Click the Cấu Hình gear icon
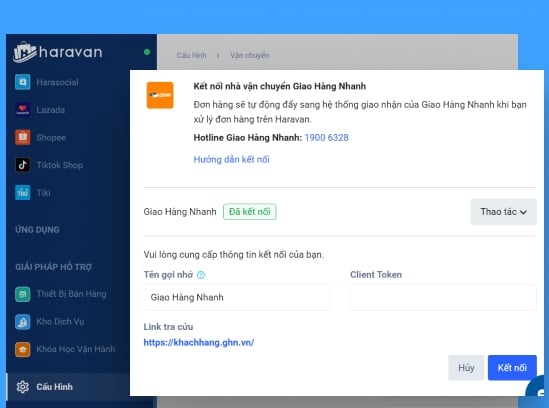This screenshot has width=549, height=408. [23, 387]
